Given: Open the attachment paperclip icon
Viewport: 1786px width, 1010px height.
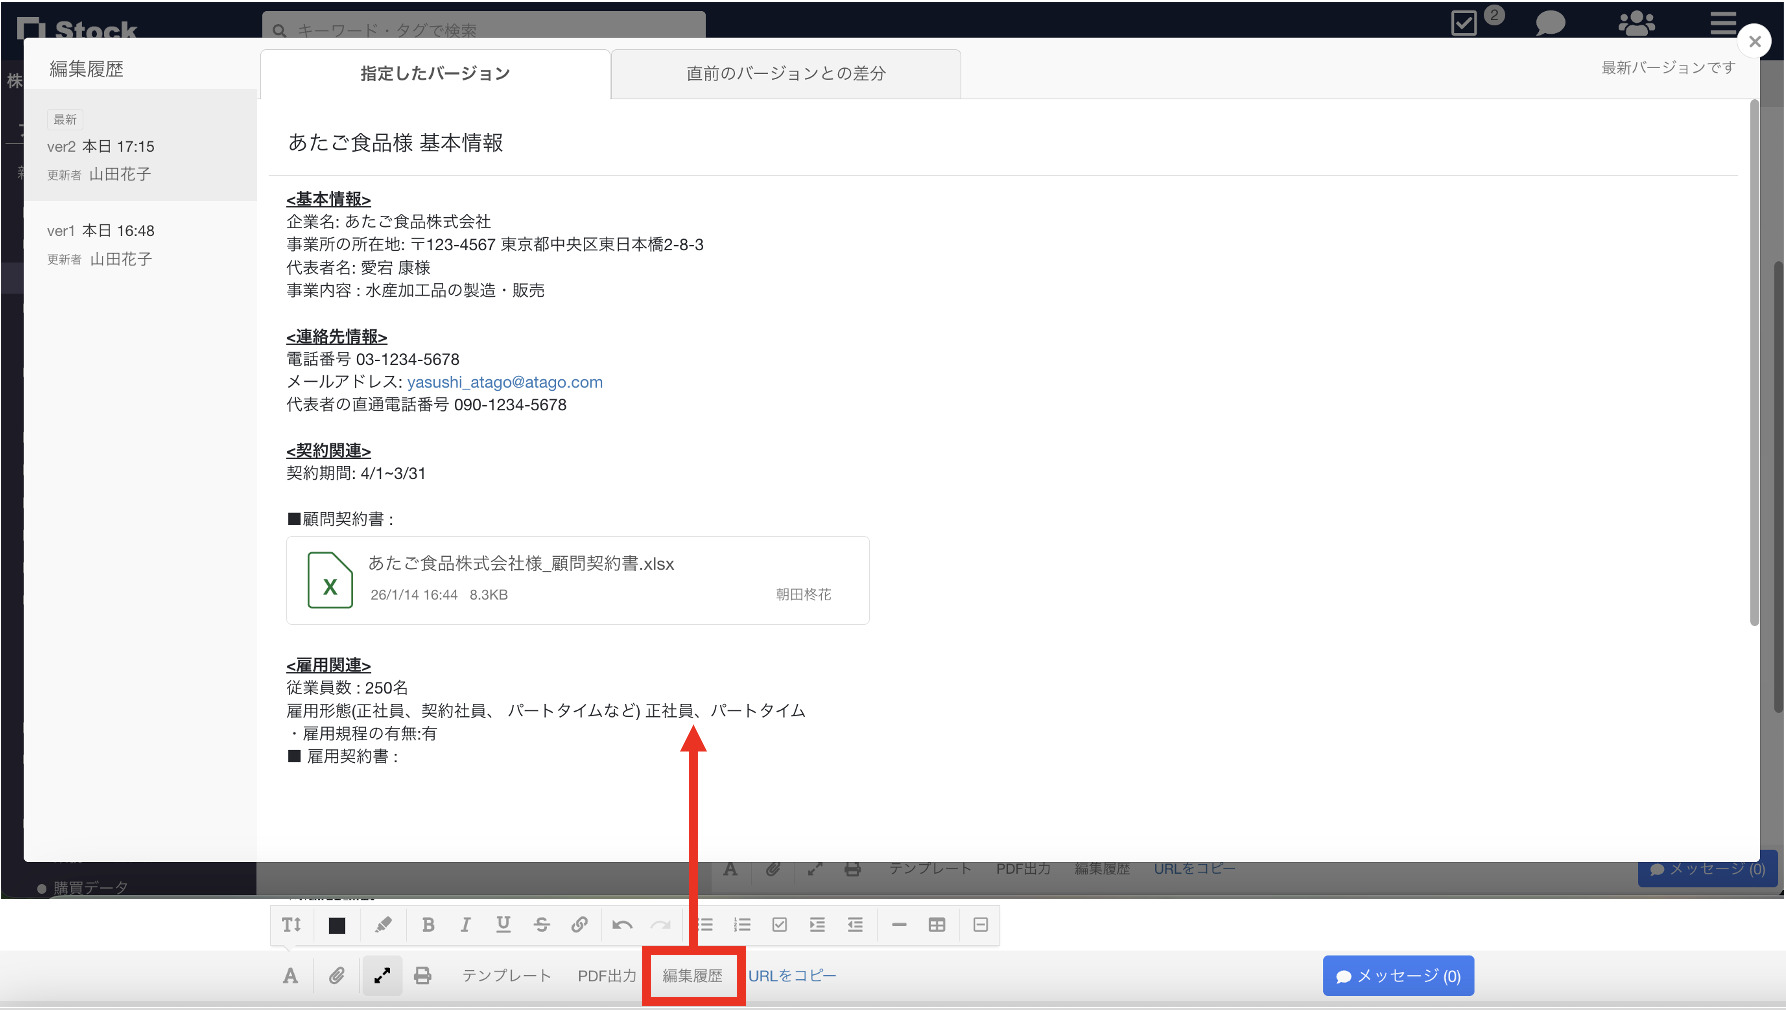Looking at the screenshot, I should point(336,975).
